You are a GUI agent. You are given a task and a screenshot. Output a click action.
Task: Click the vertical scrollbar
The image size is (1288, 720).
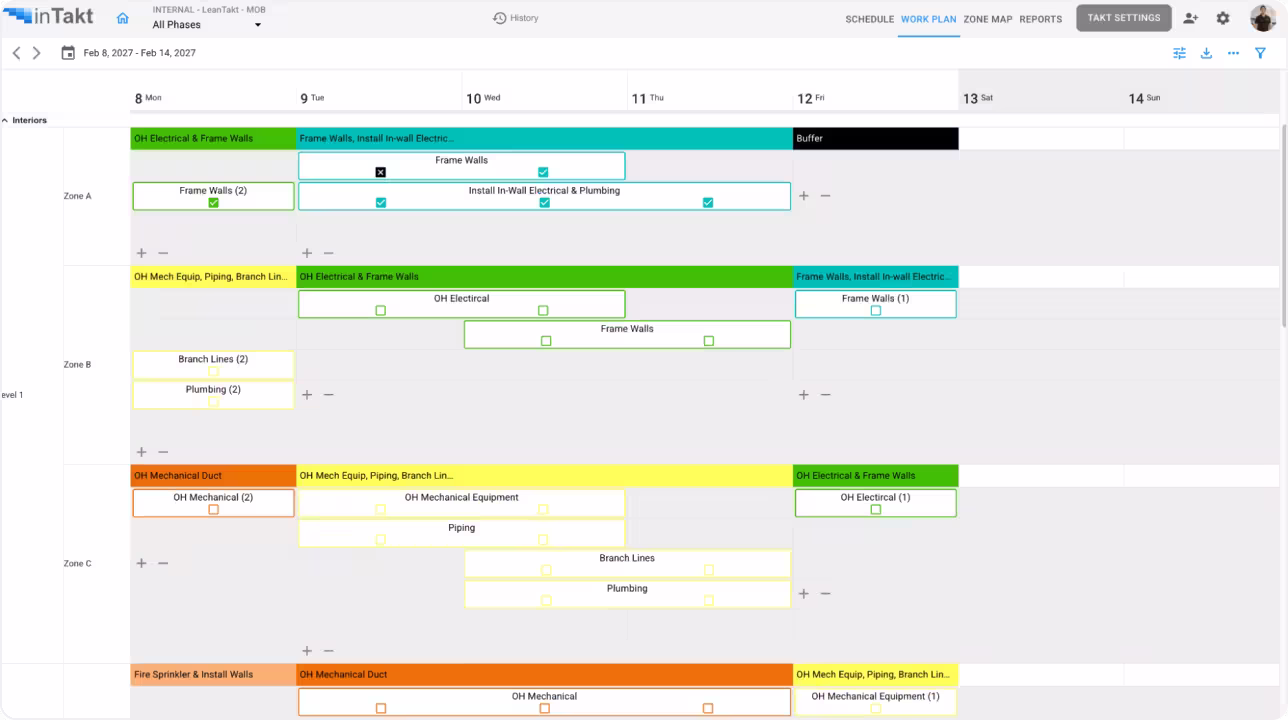[1284, 225]
